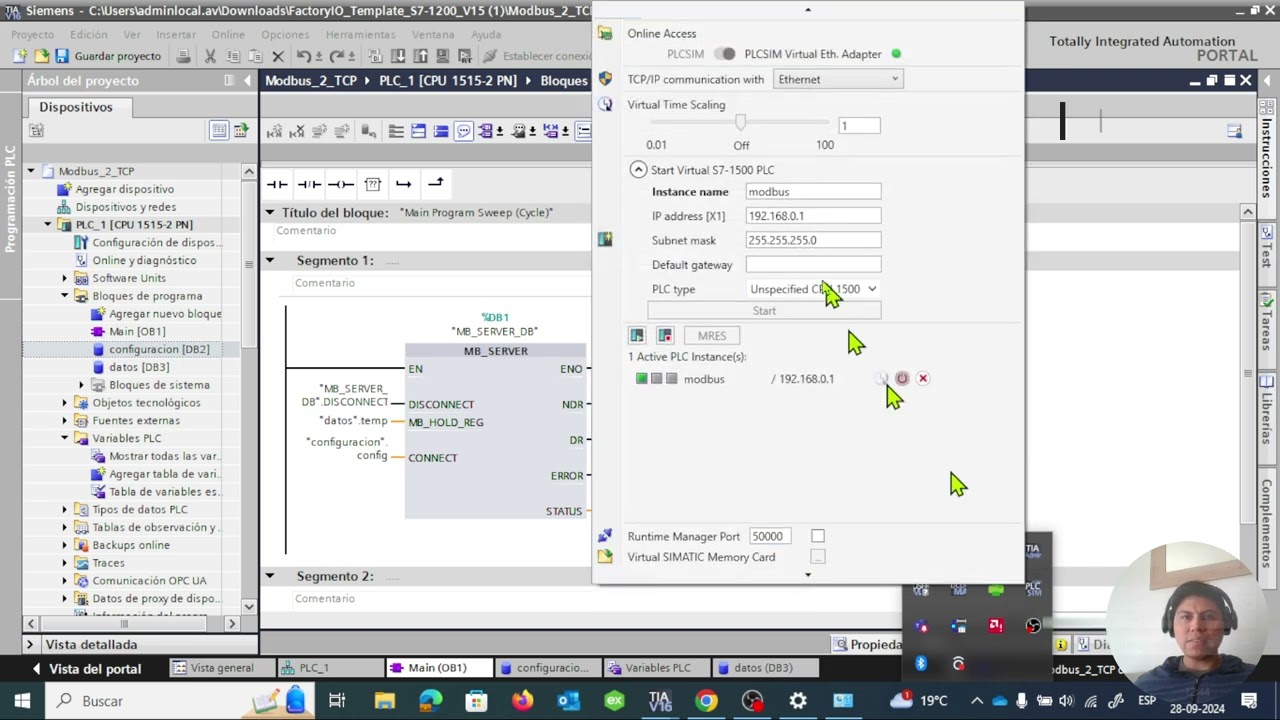
Task: Toggle PLCSIM / Virtual Eth. Adapter switch
Action: [x=725, y=54]
